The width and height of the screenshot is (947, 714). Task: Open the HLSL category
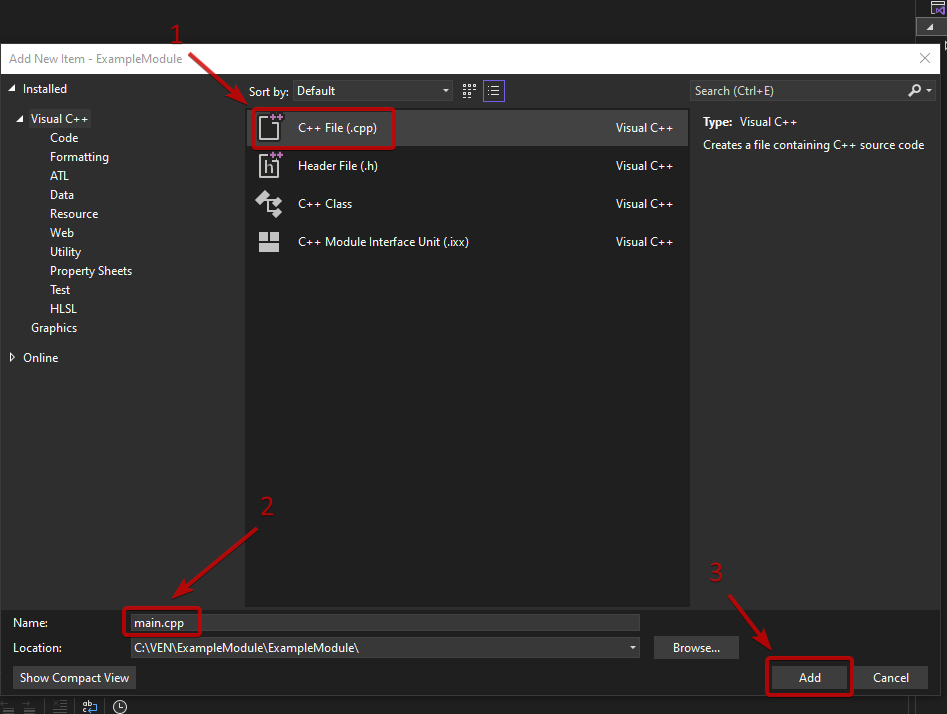click(x=63, y=309)
